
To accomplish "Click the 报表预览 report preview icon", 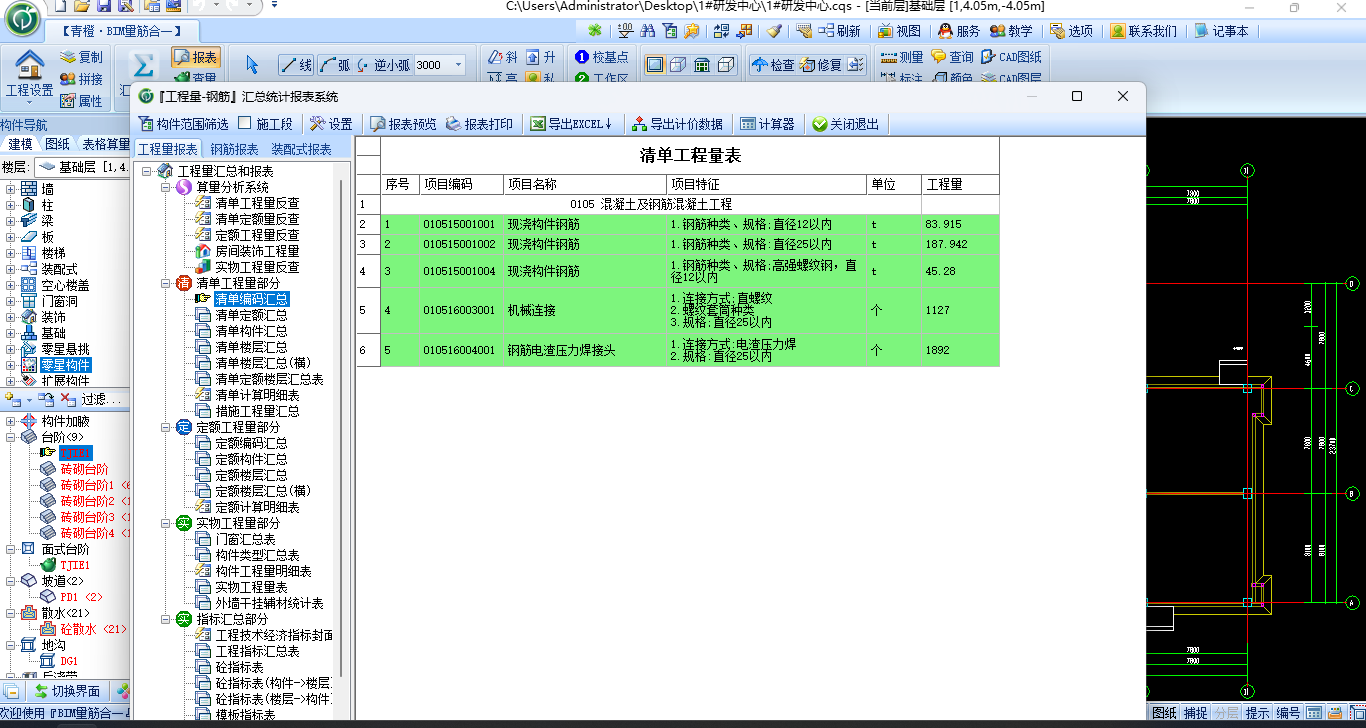I will coord(378,124).
